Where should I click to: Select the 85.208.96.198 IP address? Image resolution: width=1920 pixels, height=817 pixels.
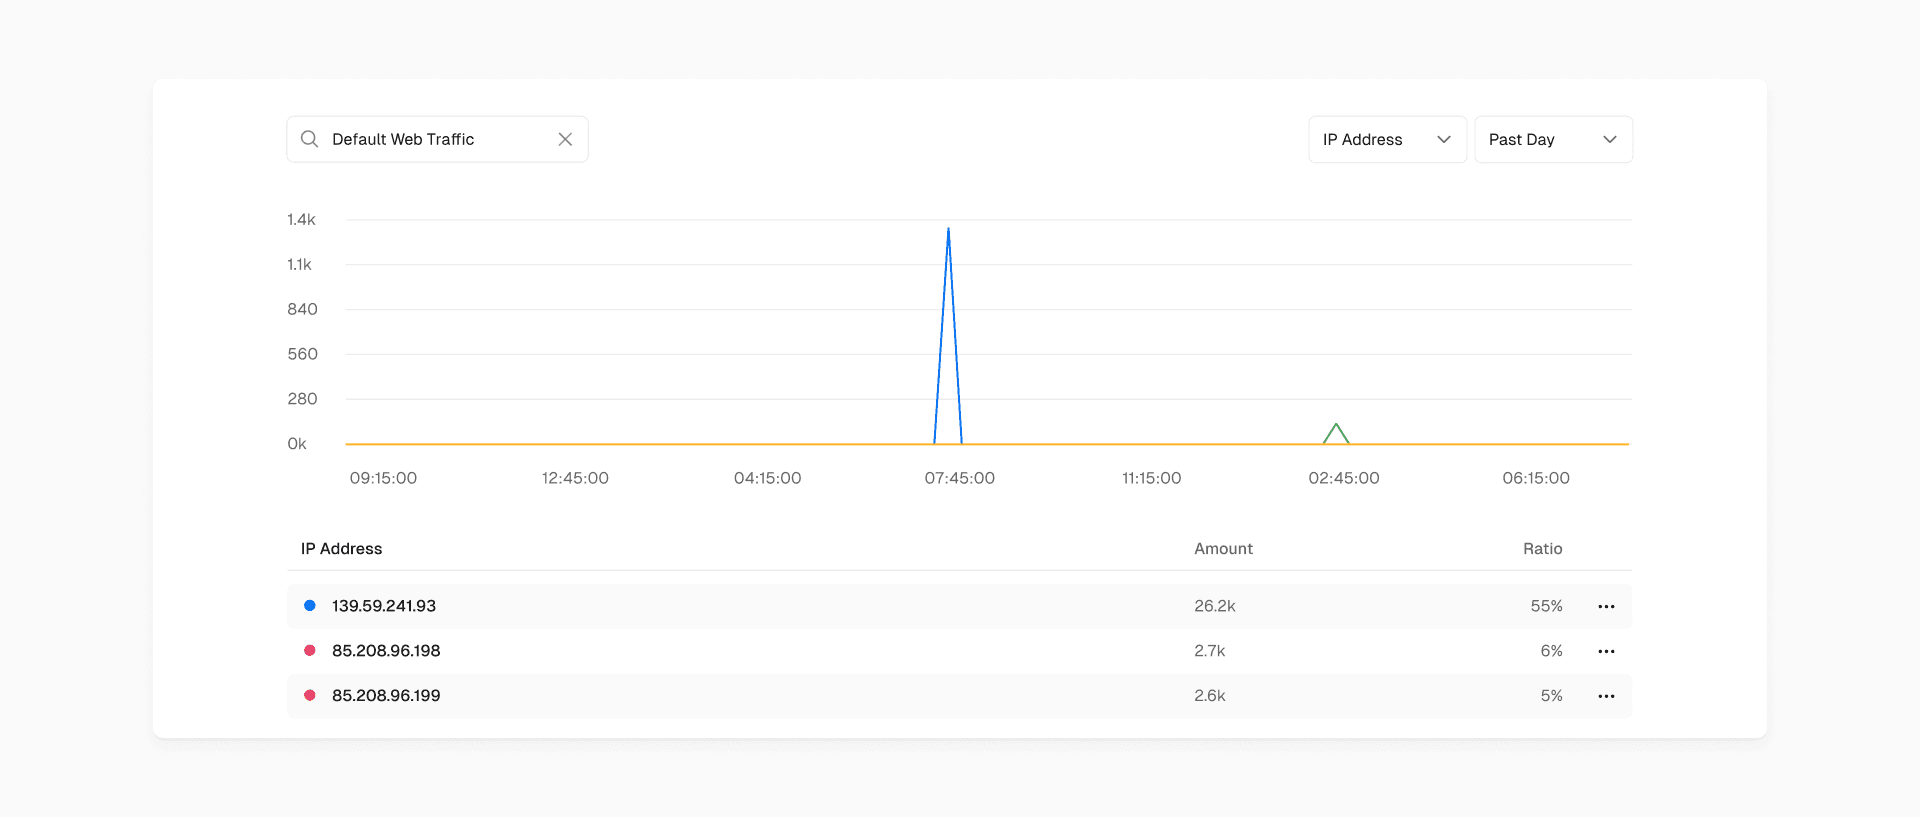coord(386,651)
